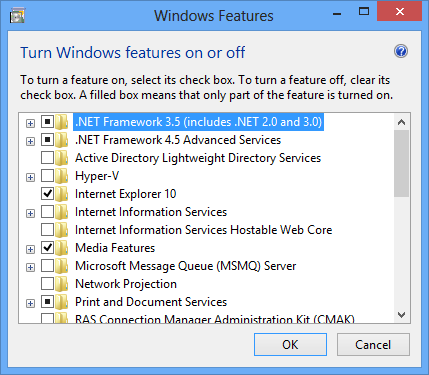Expand the Internet Information Services node

click(x=30, y=213)
